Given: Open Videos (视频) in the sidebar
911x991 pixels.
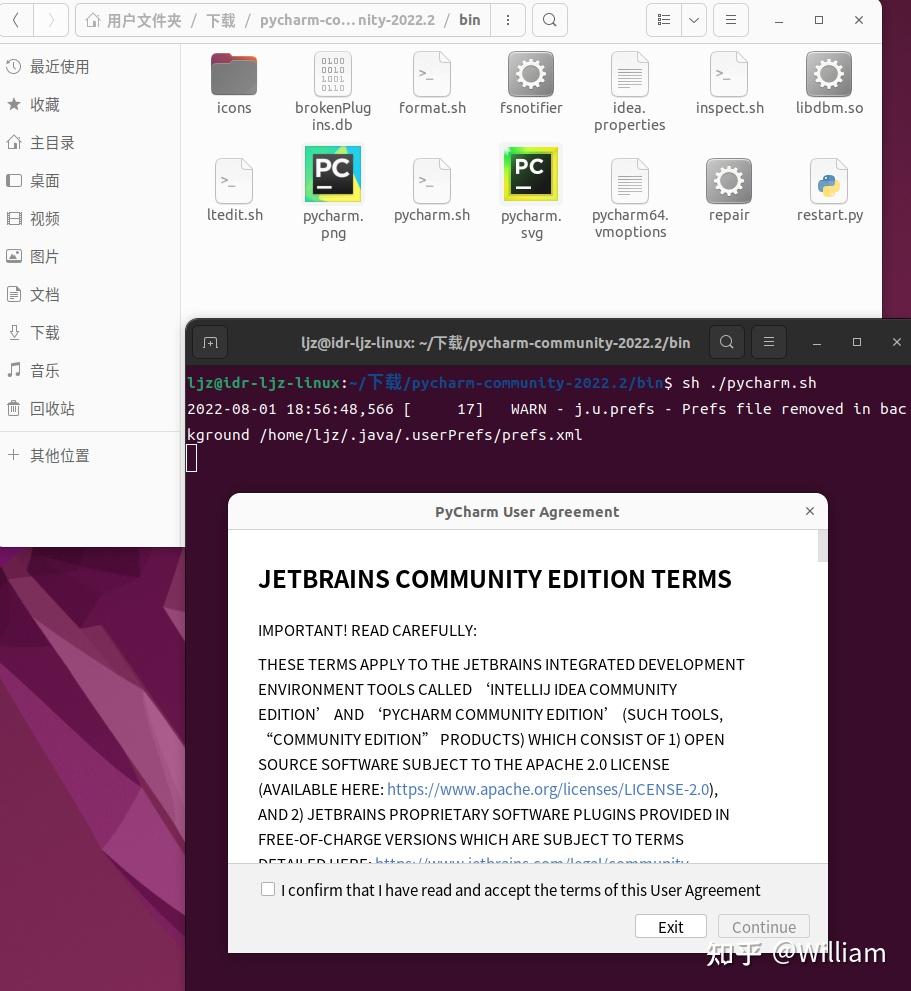Looking at the screenshot, I should (90, 219).
